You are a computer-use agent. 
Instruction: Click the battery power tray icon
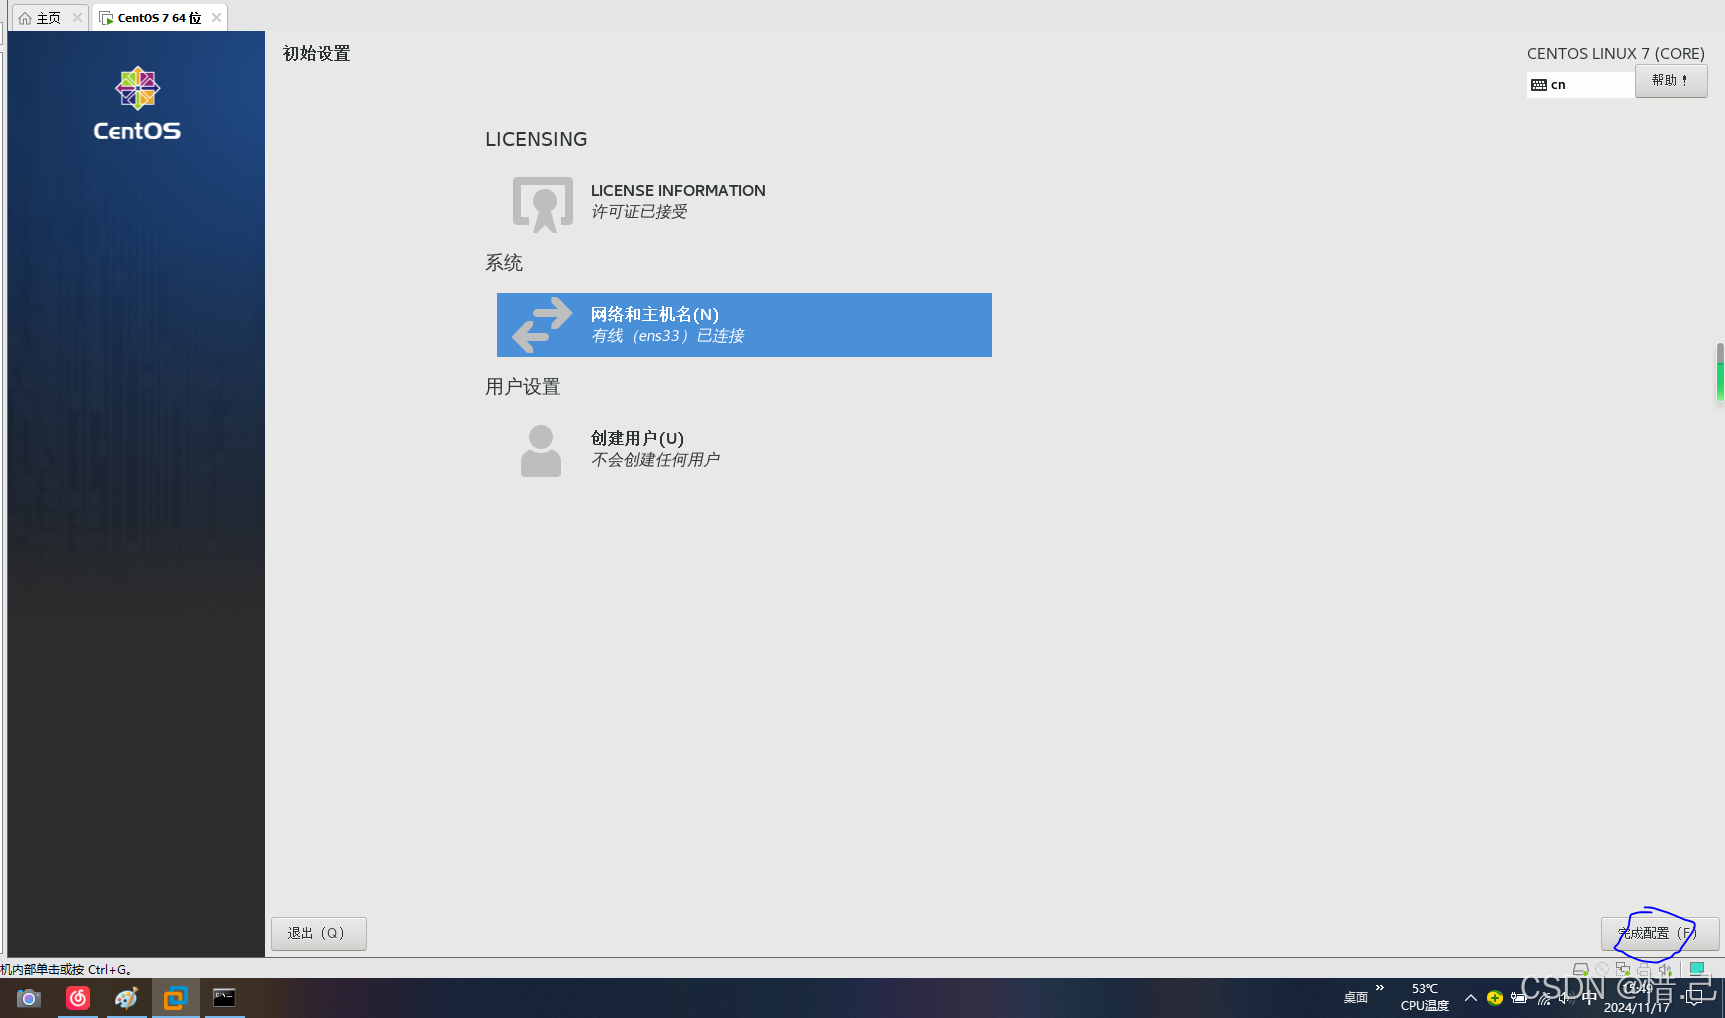point(1519,998)
